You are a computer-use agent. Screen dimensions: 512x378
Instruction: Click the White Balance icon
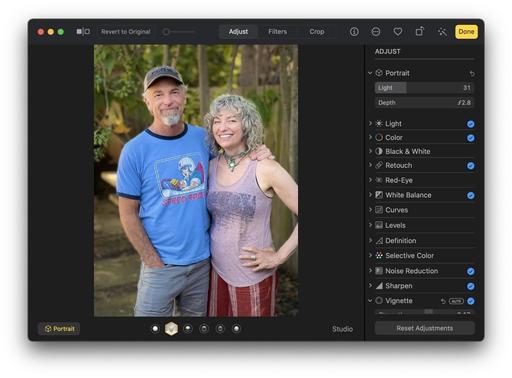[x=379, y=195]
